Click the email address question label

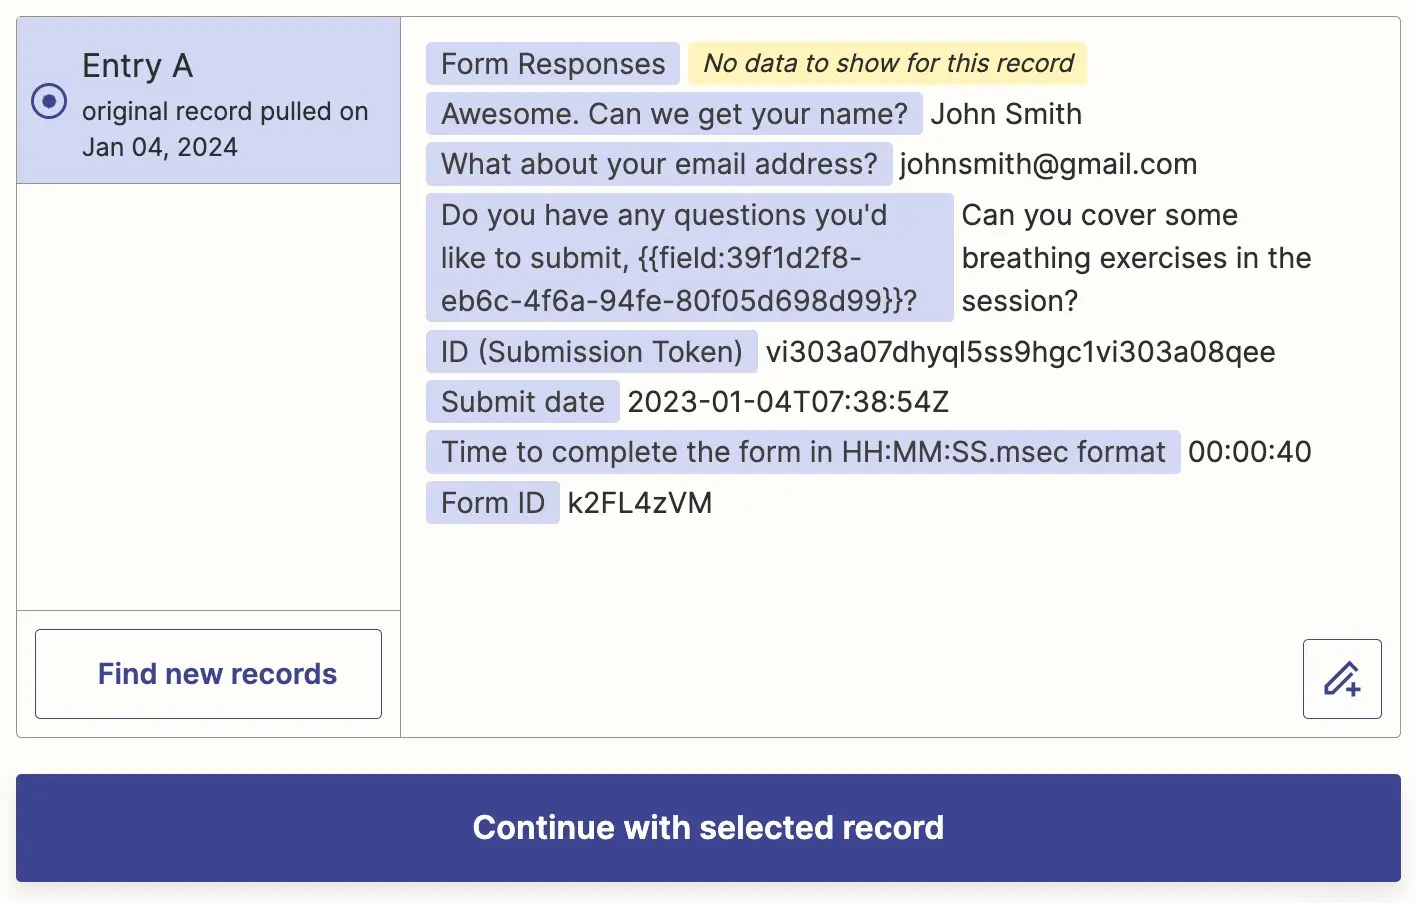tap(659, 164)
